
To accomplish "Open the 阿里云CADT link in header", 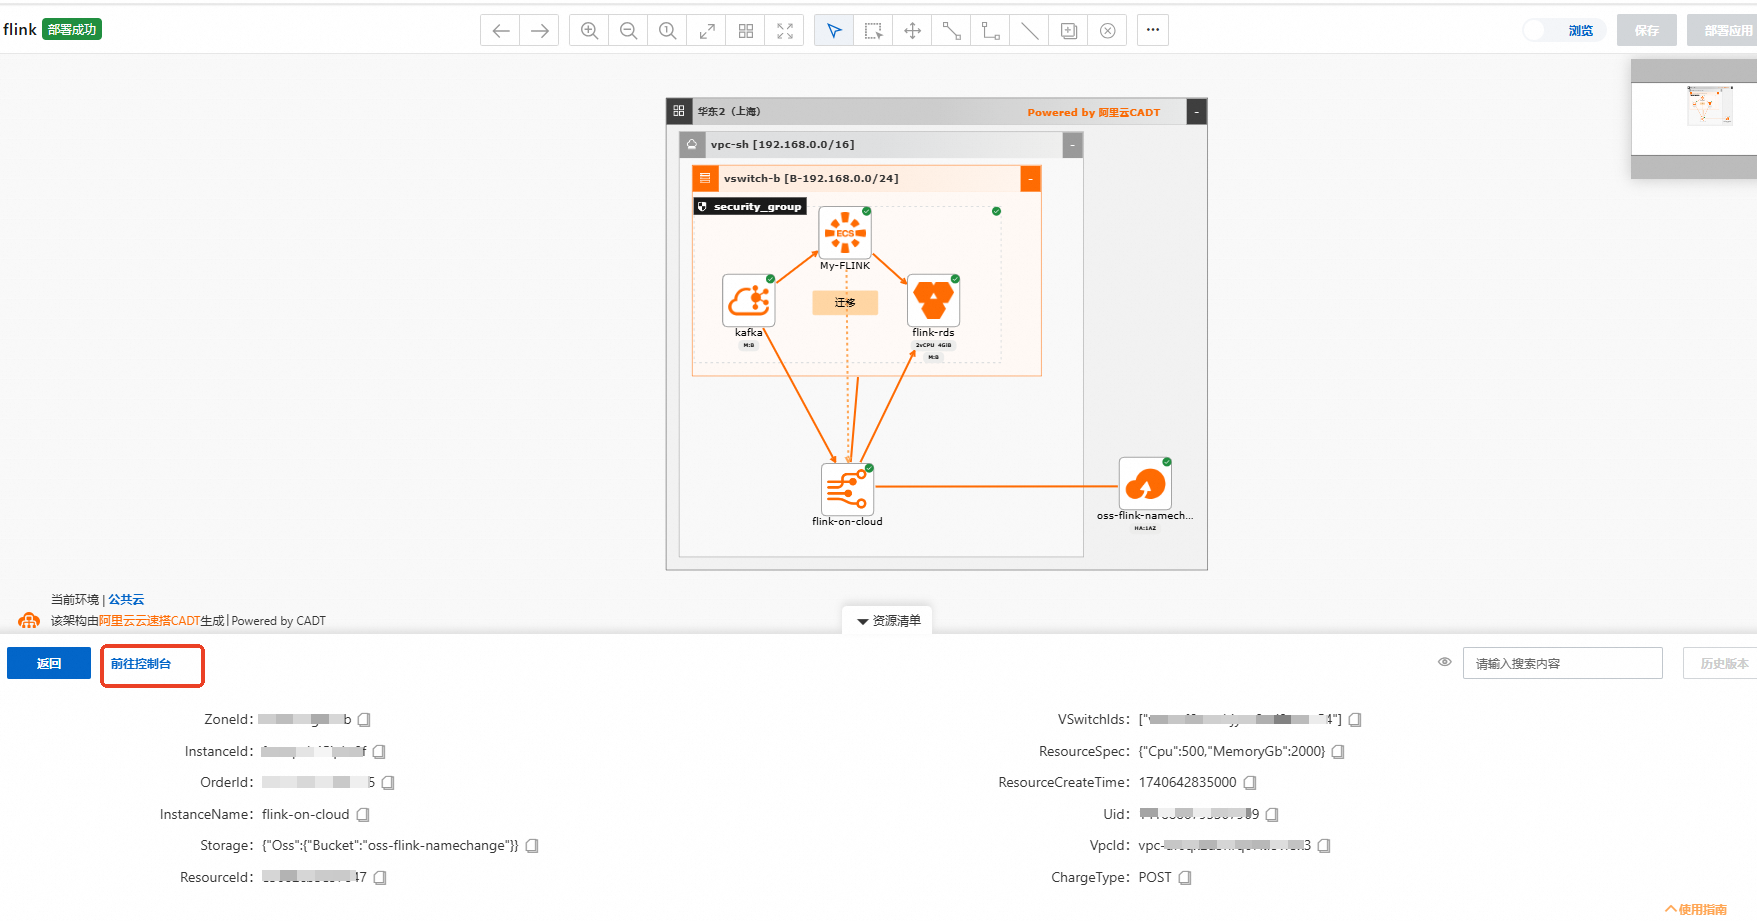I will point(1129,112).
